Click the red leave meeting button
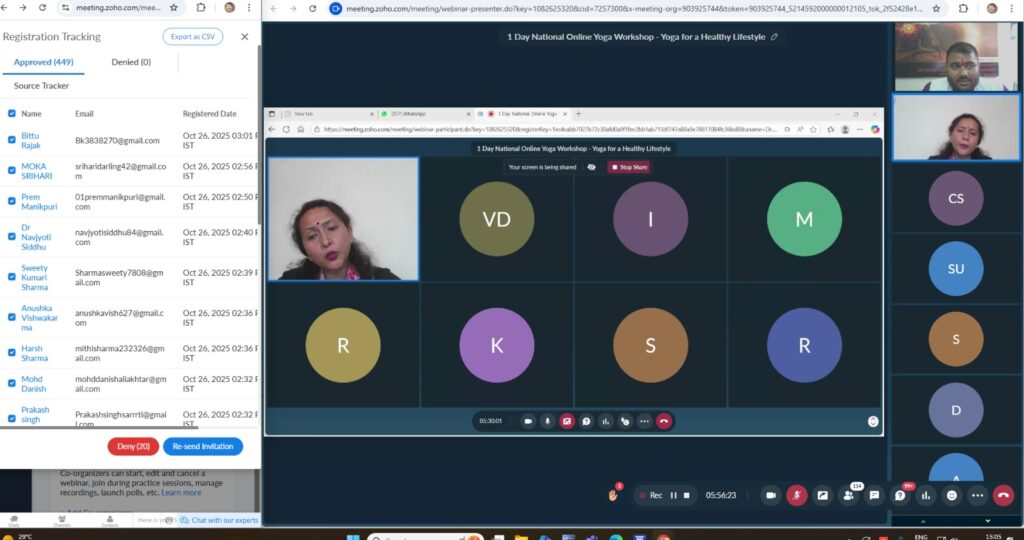 coord(1003,495)
